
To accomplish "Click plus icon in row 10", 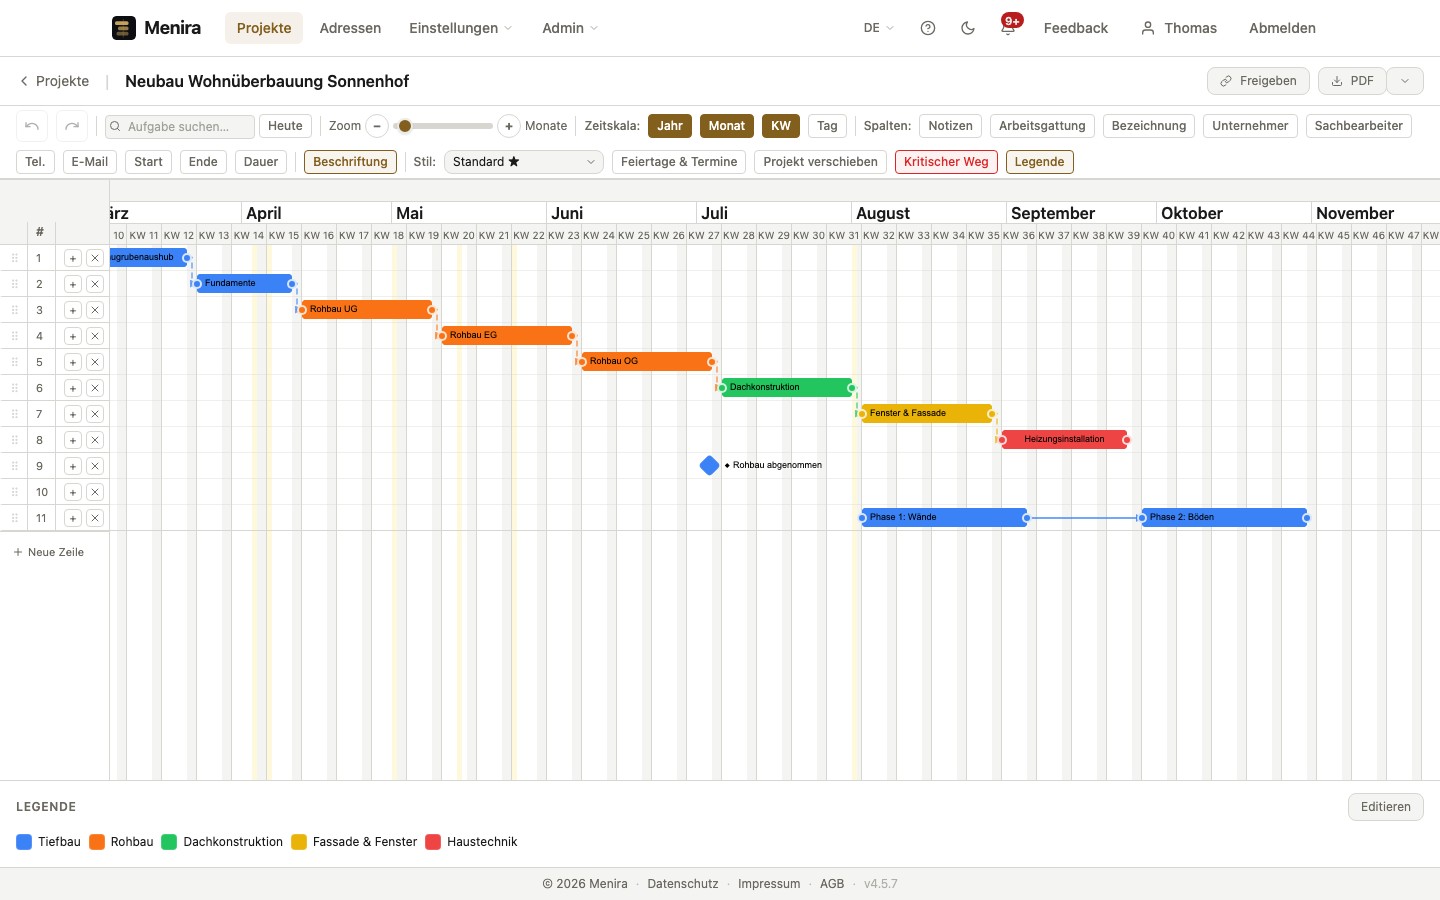I will point(73,492).
